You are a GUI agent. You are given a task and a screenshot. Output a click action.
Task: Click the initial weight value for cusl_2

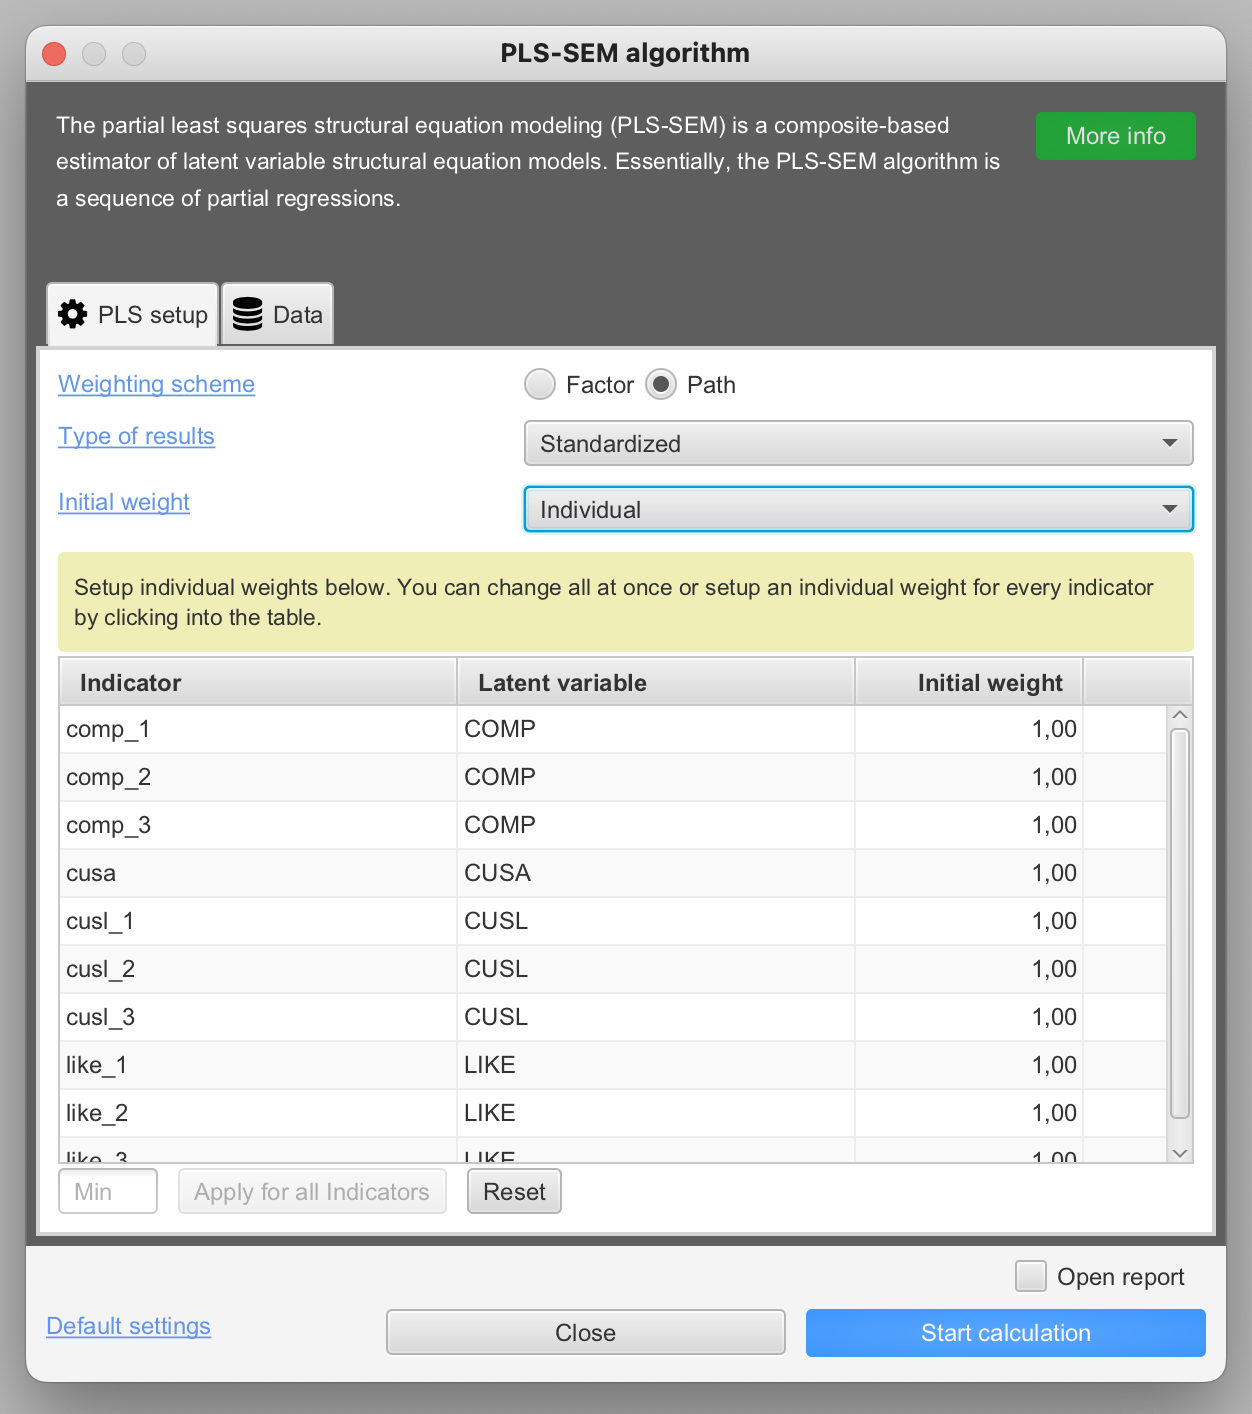(969, 969)
